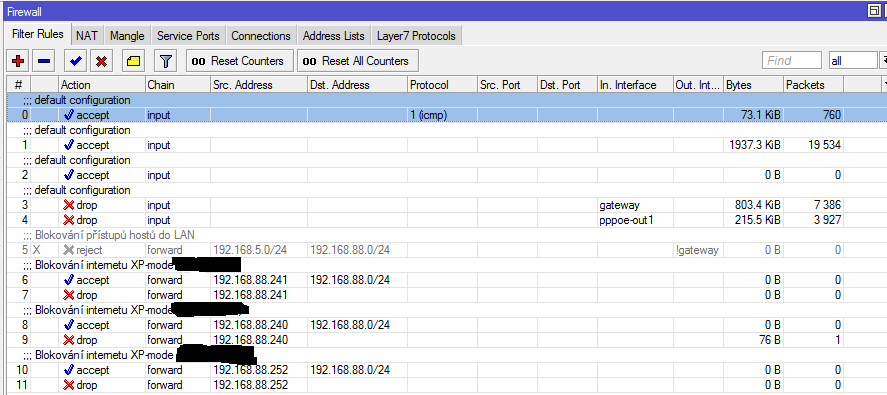The image size is (887, 395).
Task: Select the '19 534' packets cell
Action: click(x=813, y=145)
